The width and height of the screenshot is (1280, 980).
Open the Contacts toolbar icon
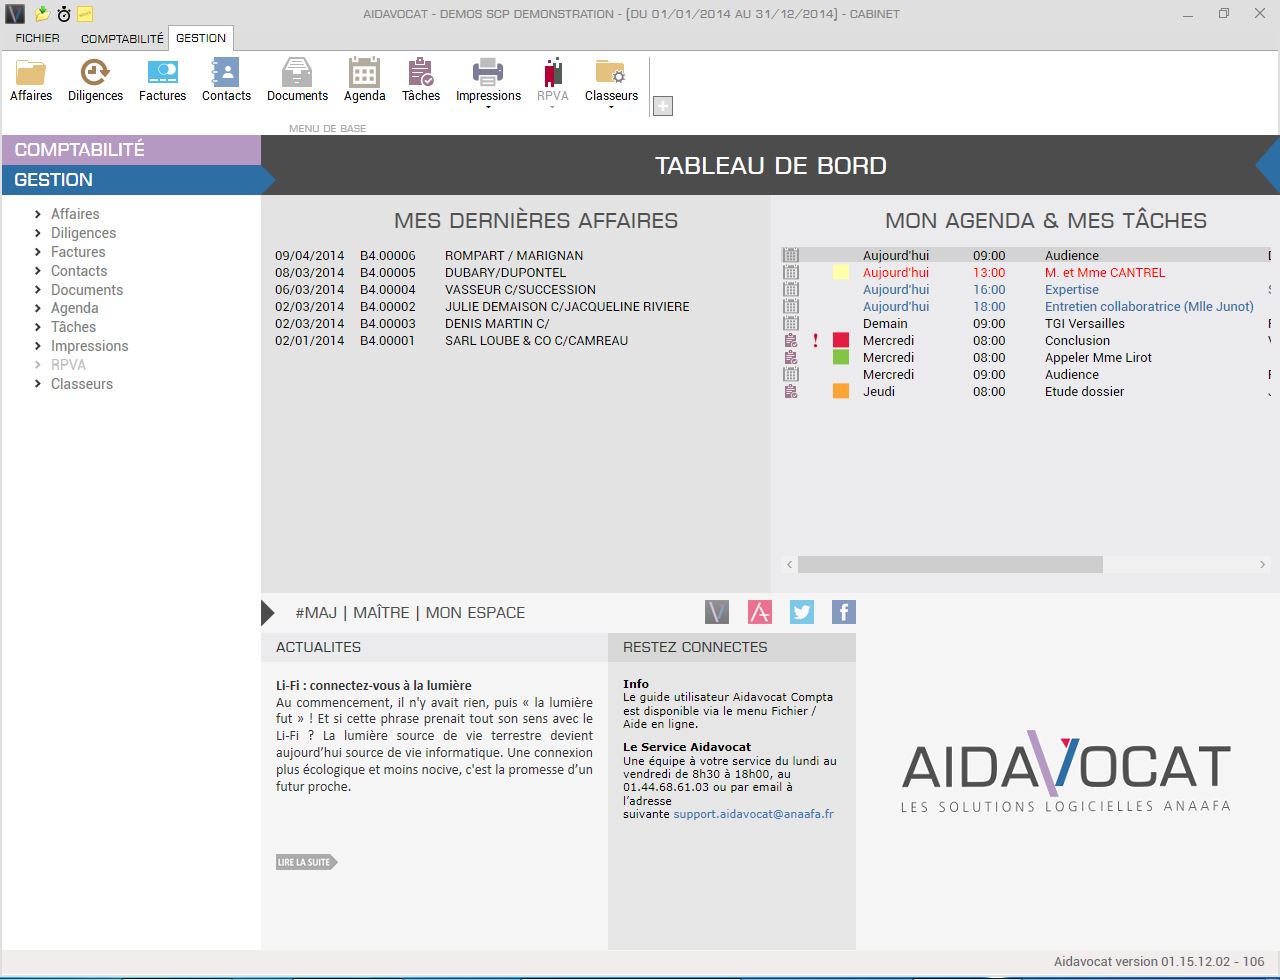(226, 72)
